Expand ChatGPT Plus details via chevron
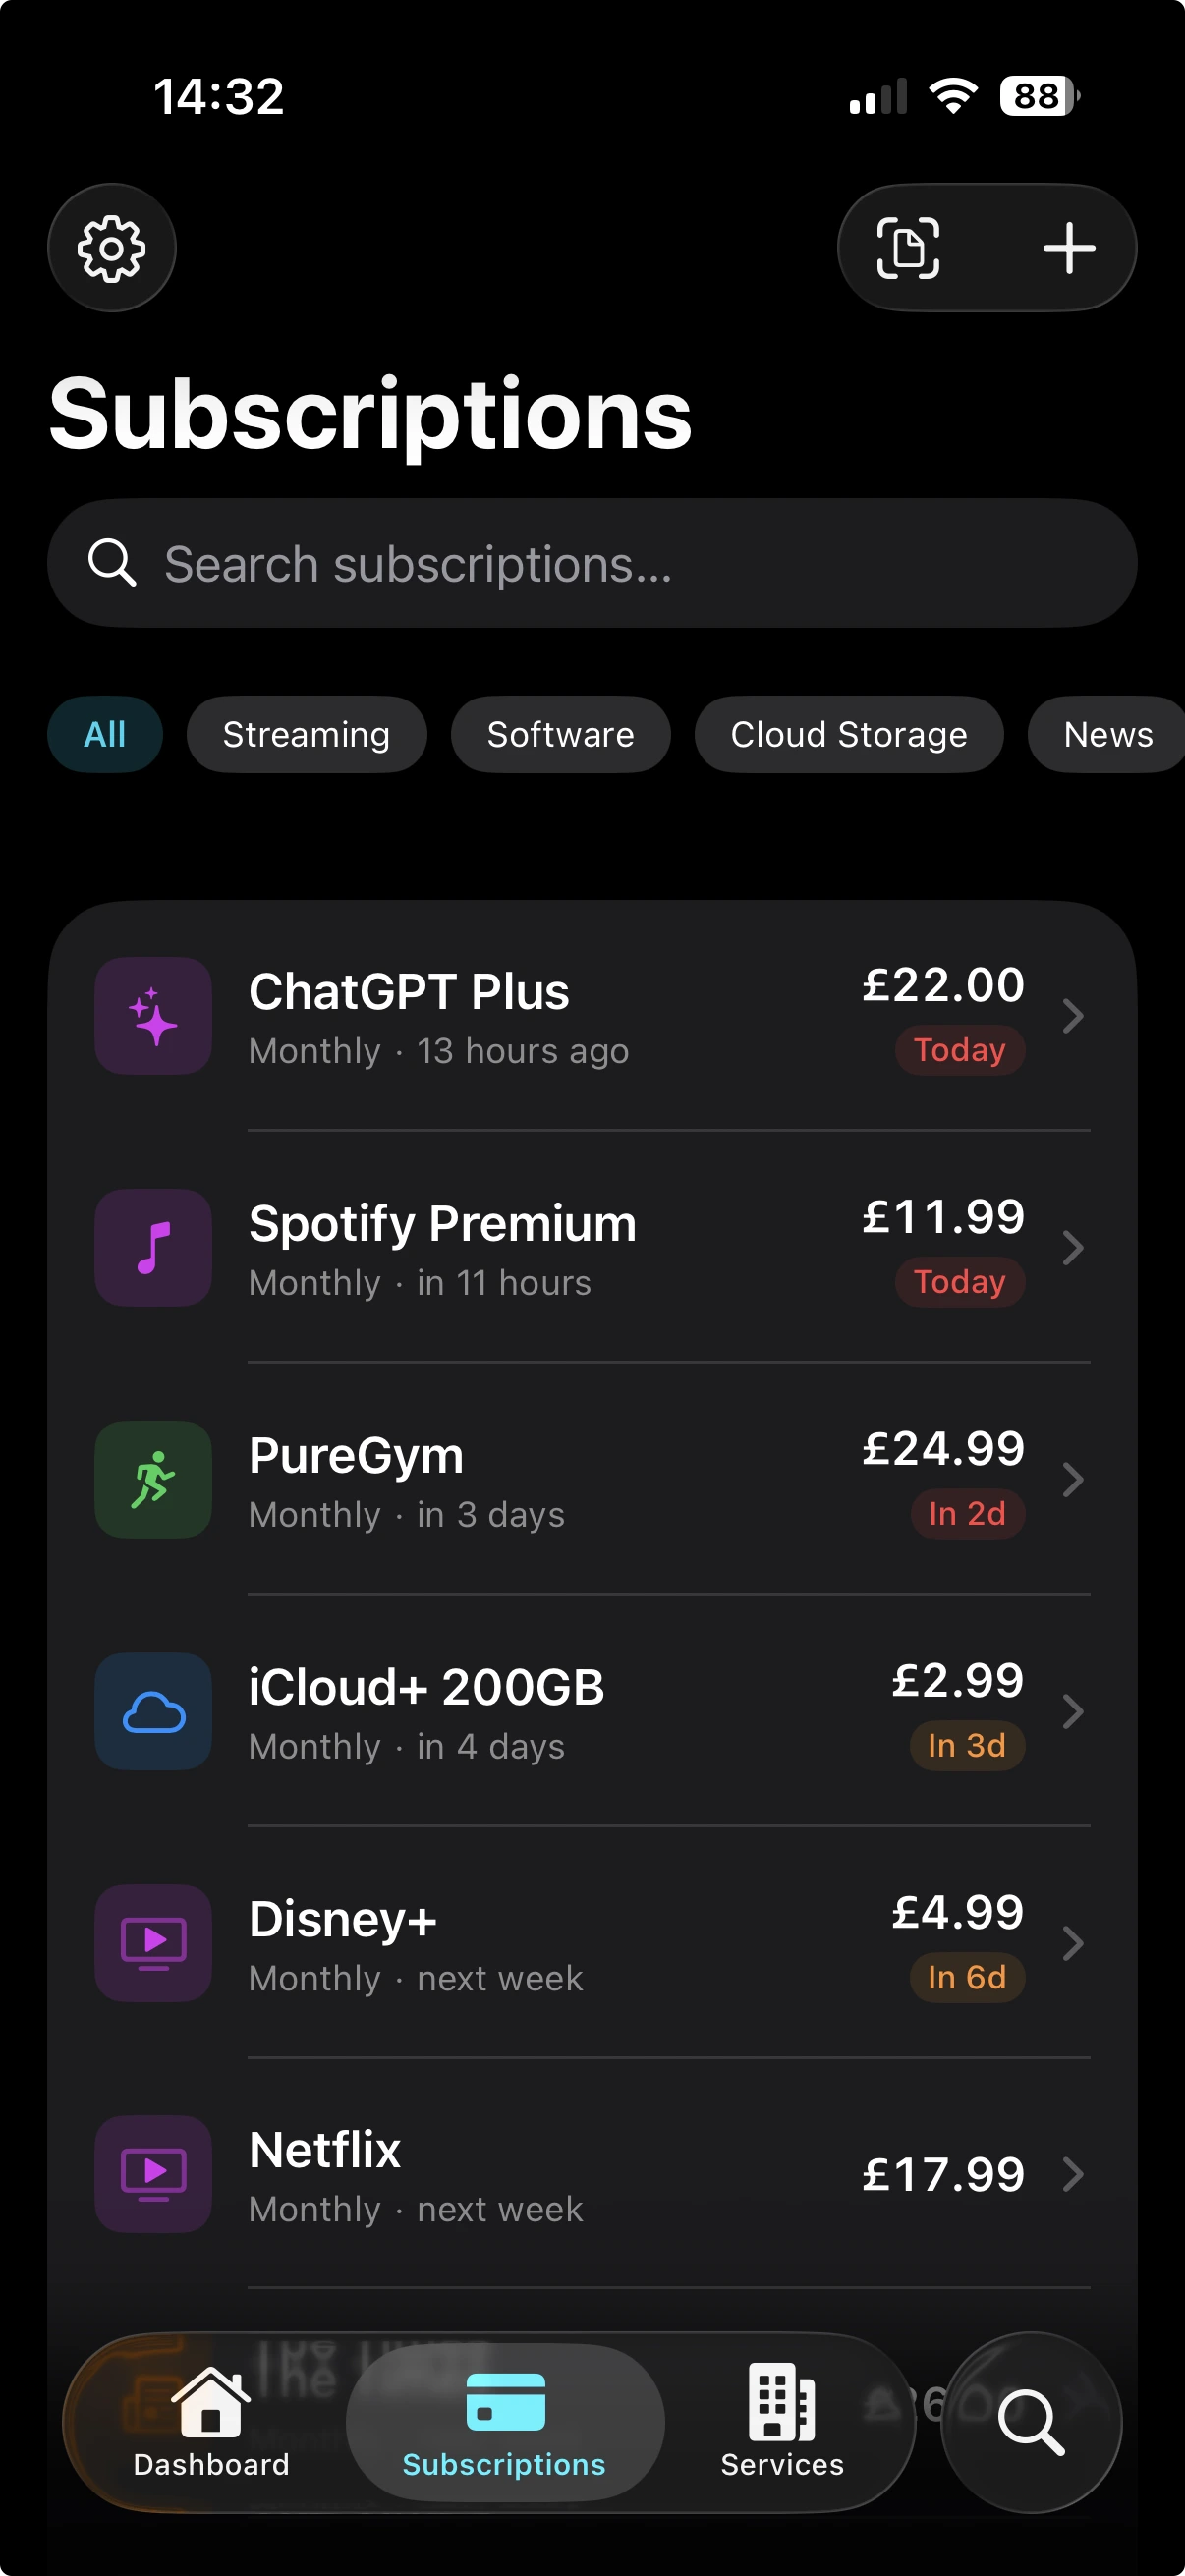Image resolution: width=1185 pixels, height=2576 pixels. (1073, 1016)
